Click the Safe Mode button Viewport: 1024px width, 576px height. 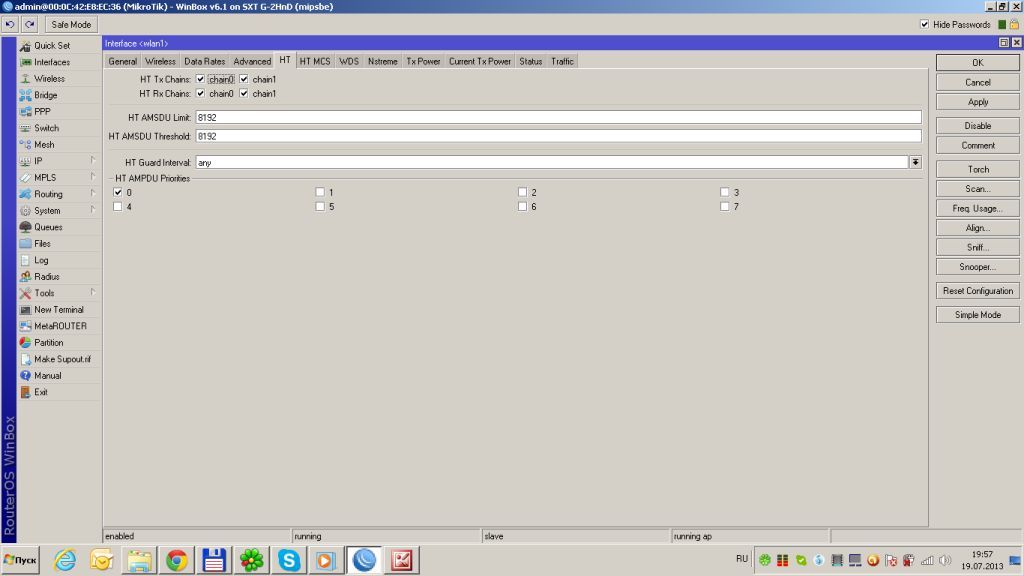click(x=71, y=24)
